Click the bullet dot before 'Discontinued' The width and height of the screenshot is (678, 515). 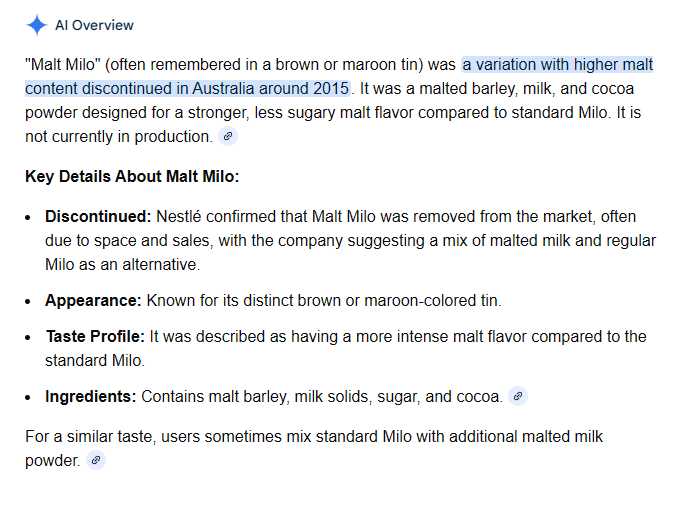point(28,218)
